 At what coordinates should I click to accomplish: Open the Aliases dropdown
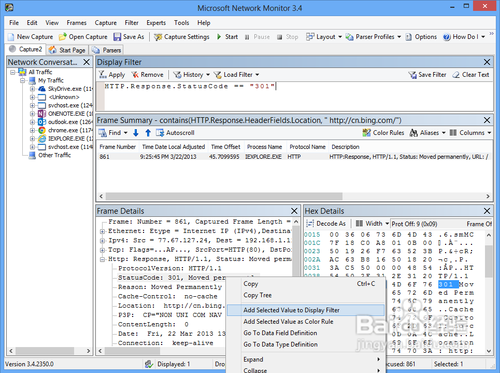pyautogui.click(x=427, y=133)
